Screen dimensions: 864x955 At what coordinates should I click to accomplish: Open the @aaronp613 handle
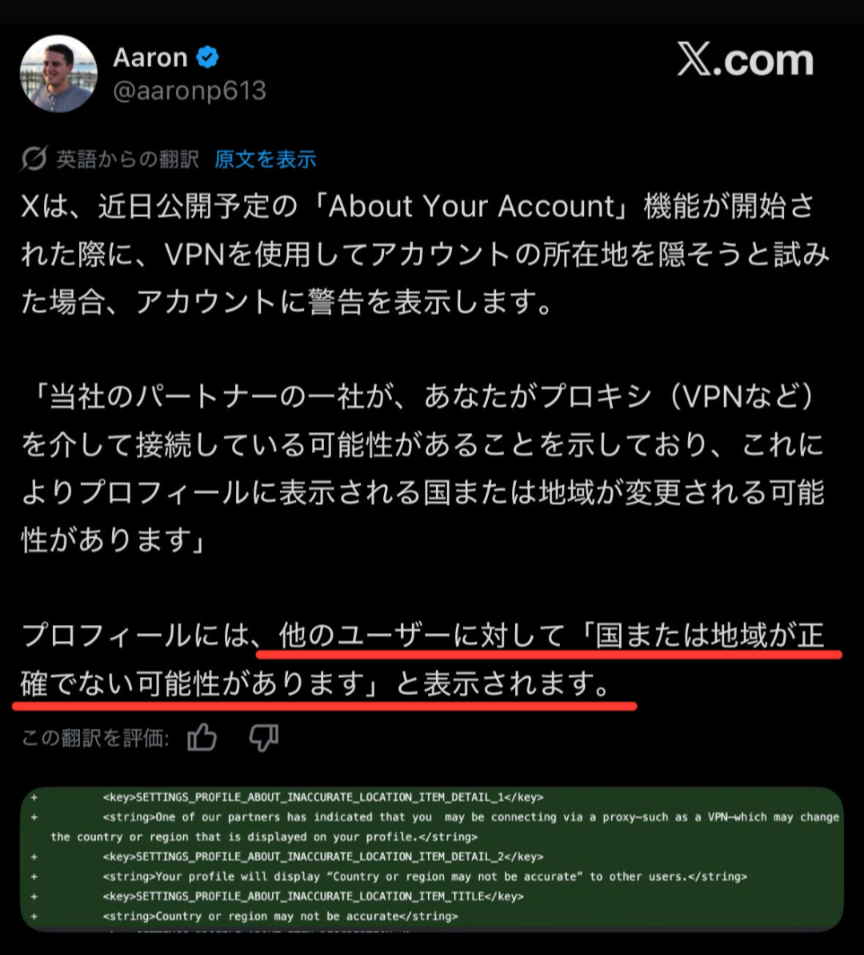tap(189, 91)
